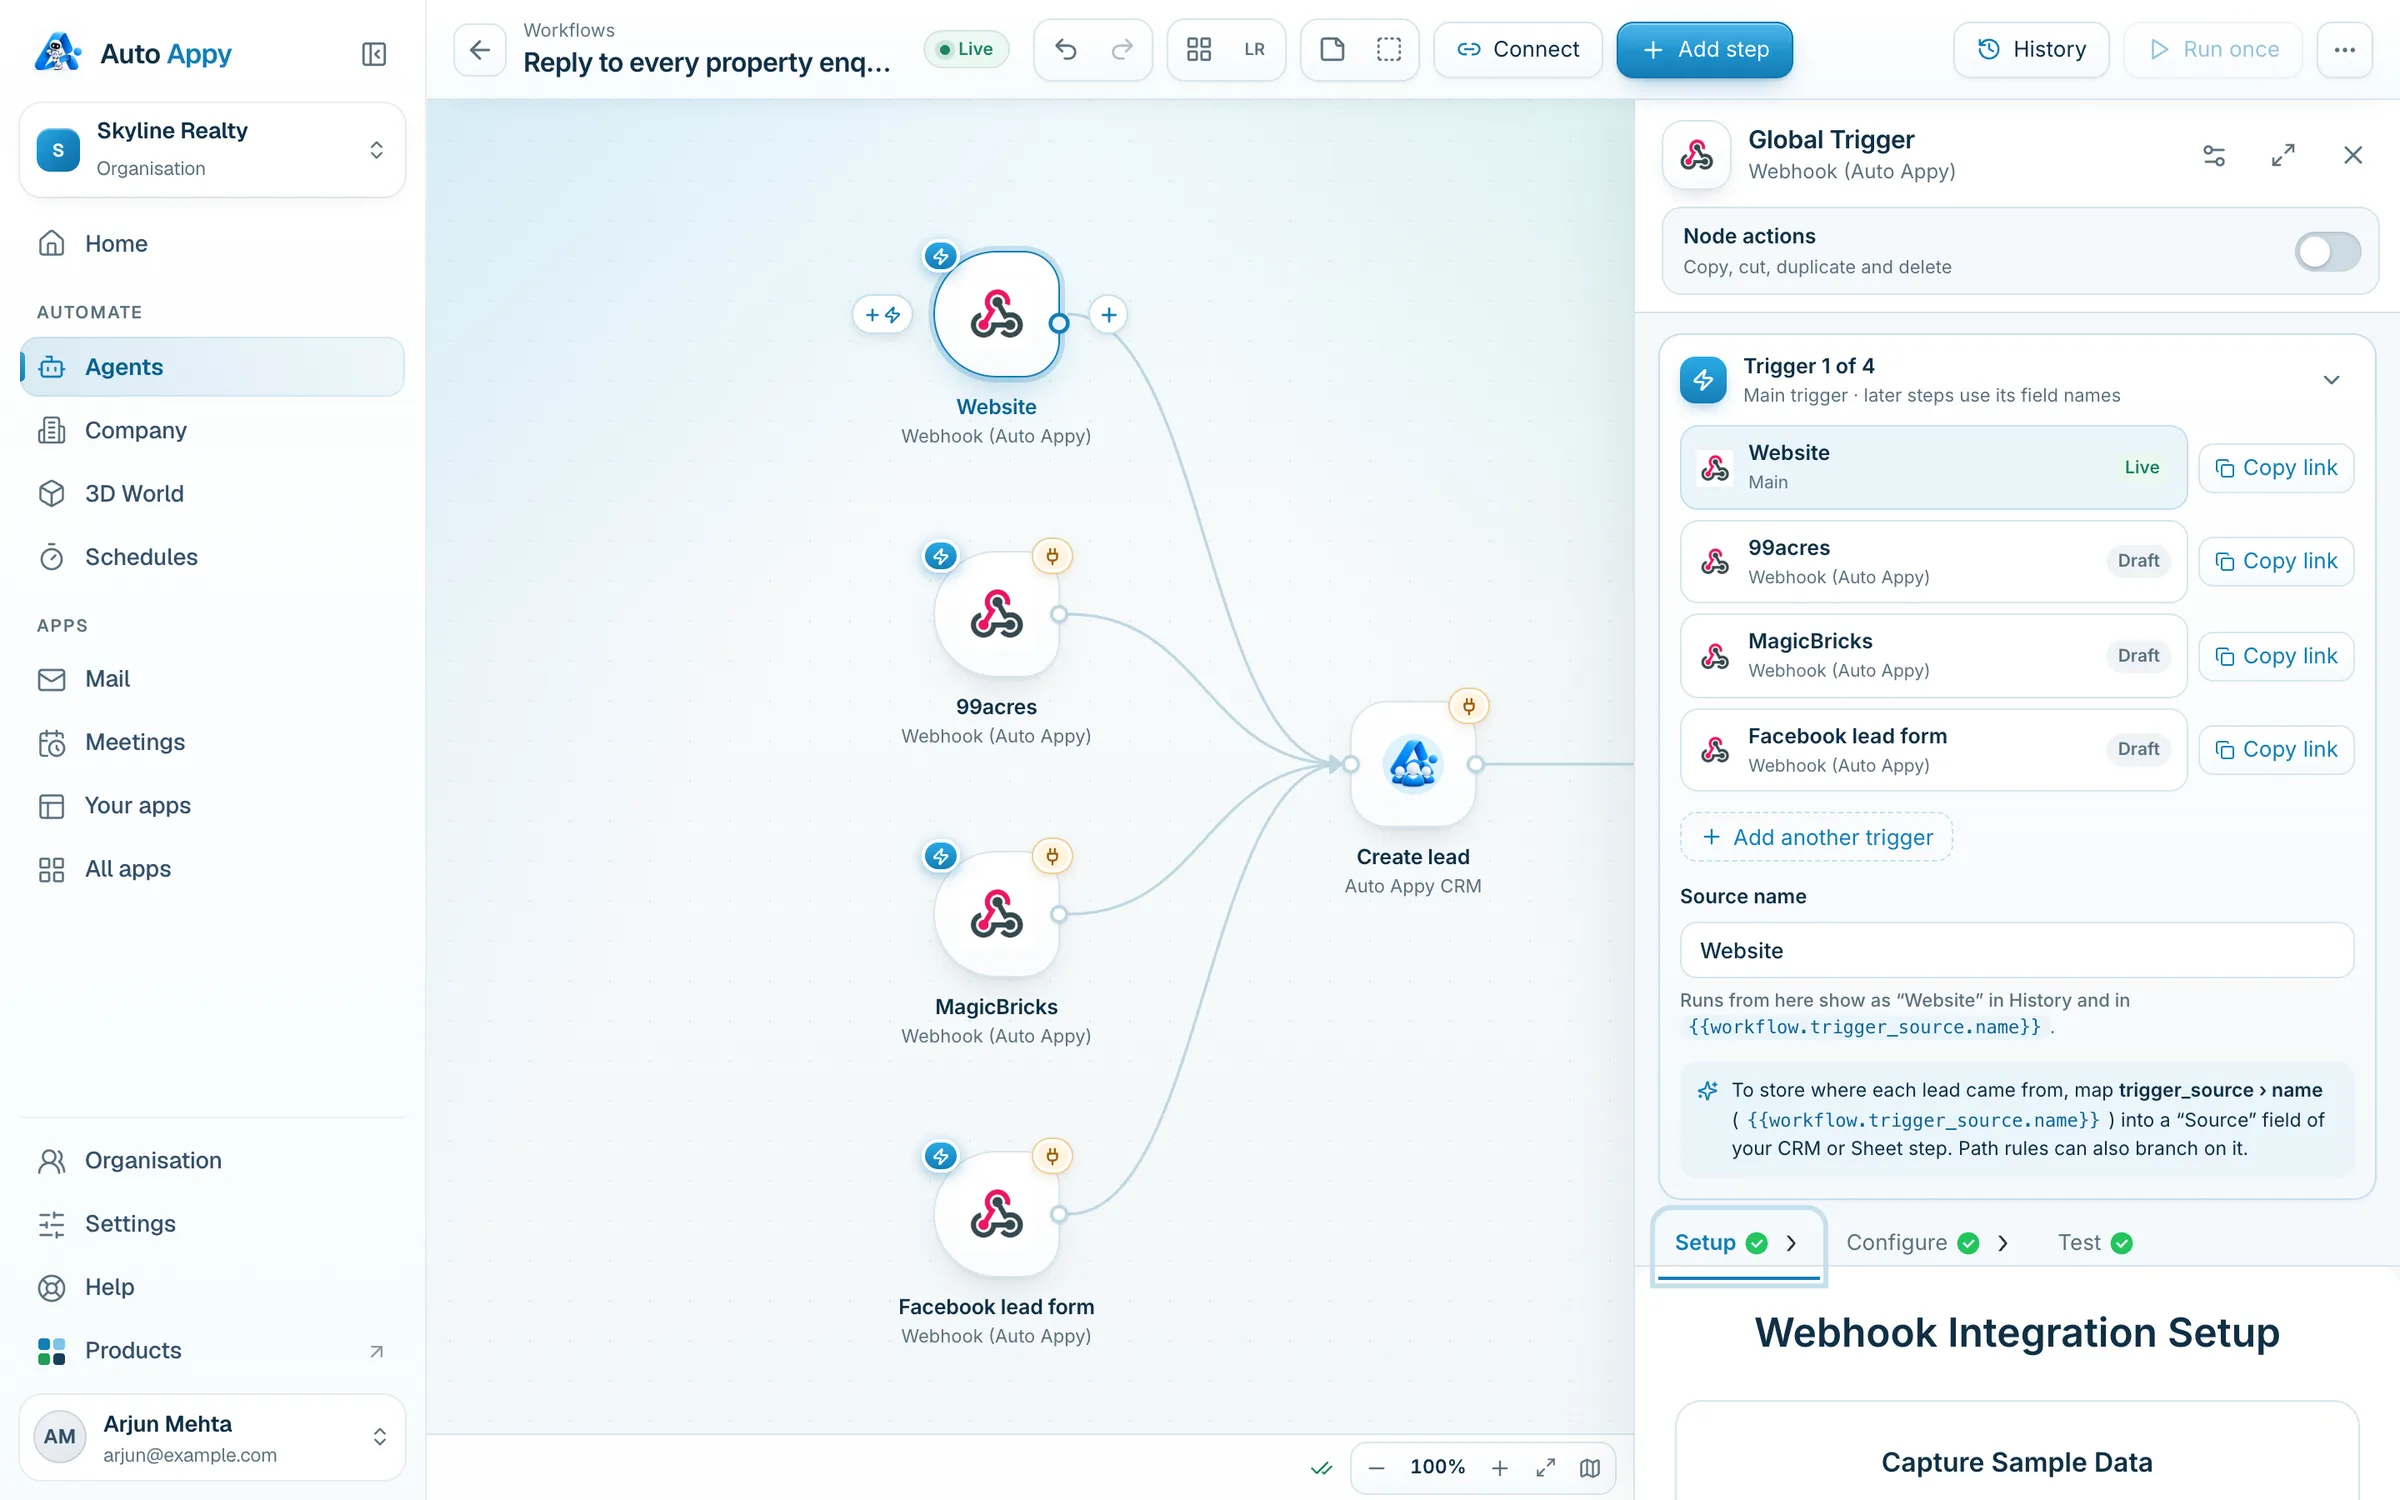This screenshot has height=1500, width=2400.
Task: Click the zoom in plus button
Action: tap(1499, 1467)
